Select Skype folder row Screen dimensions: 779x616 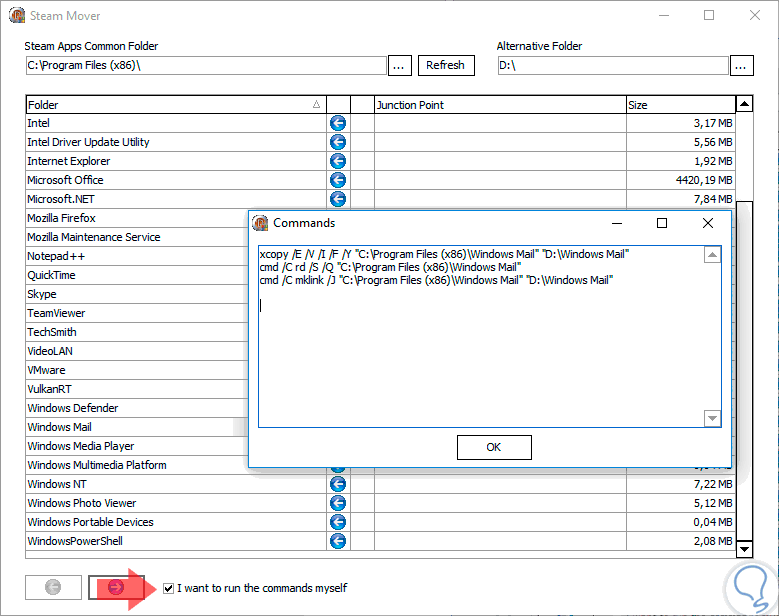[137, 294]
